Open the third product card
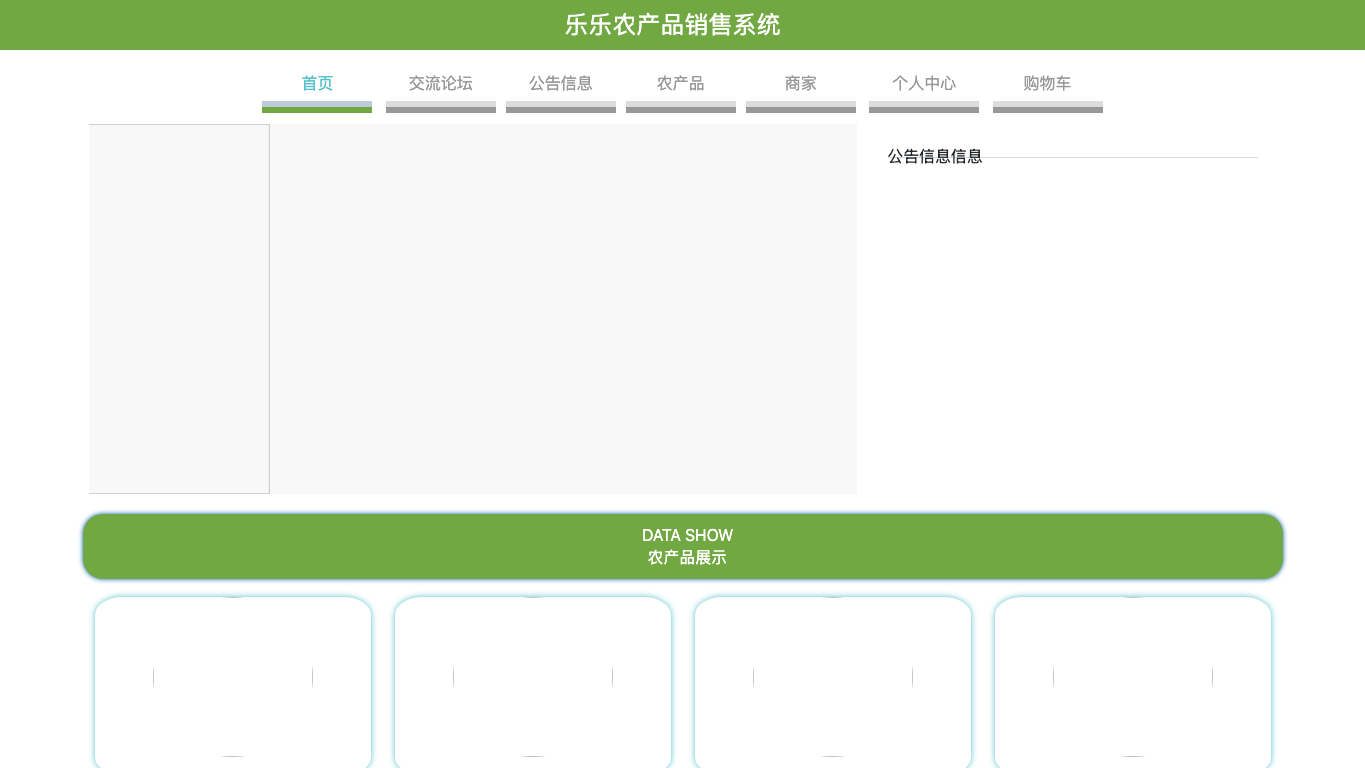This screenshot has width=1365, height=768. coord(833,682)
